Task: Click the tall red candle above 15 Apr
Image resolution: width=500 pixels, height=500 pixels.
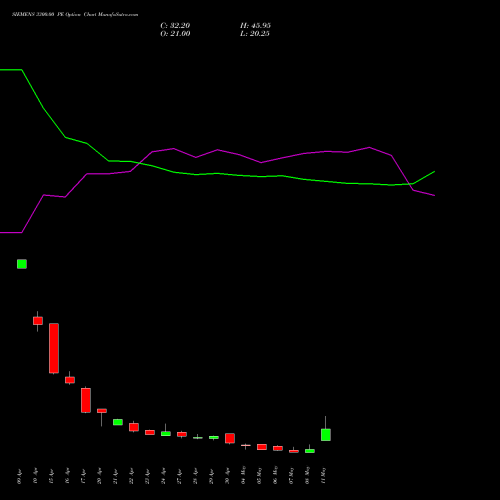Action: tap(54, 348)
